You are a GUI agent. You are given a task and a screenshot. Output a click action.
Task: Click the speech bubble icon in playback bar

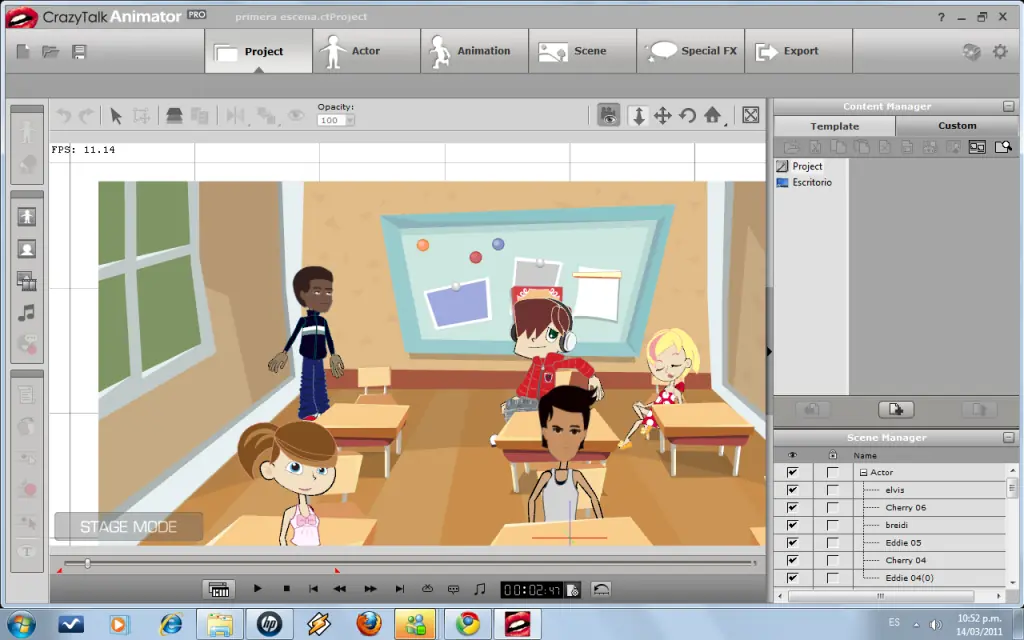[x=453, y=589]
